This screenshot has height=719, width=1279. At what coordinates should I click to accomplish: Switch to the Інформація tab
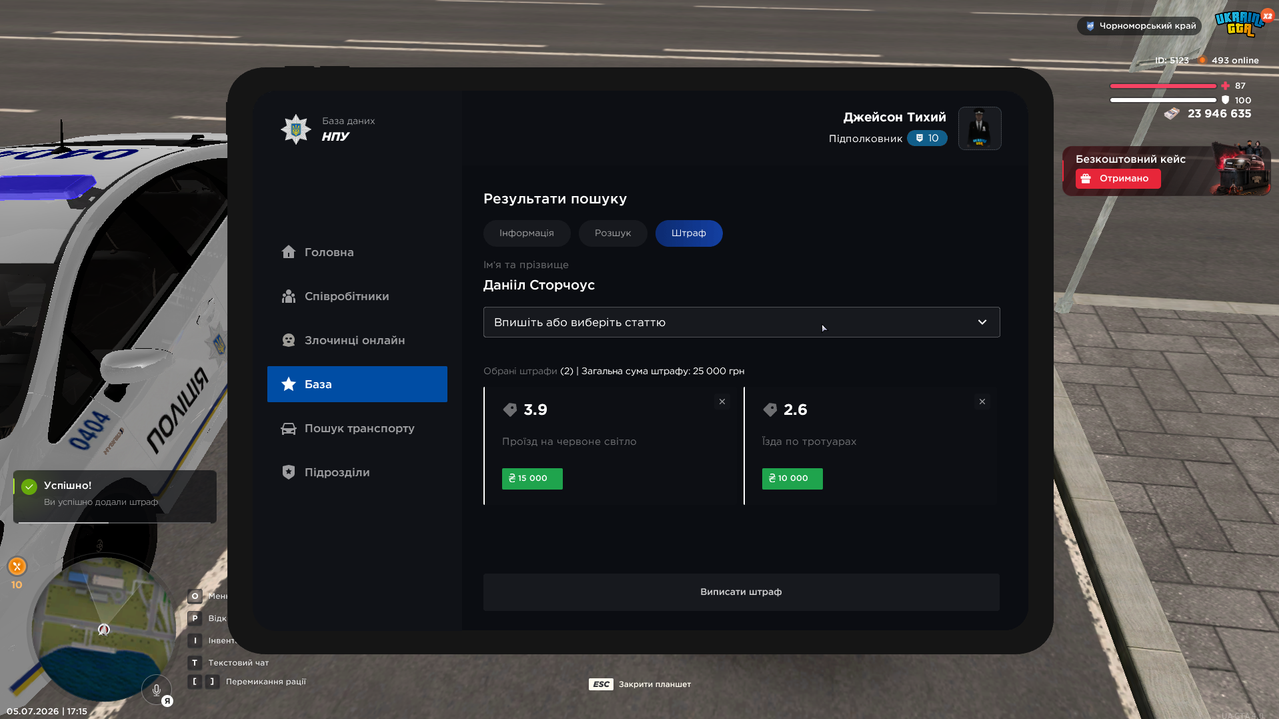527,233
